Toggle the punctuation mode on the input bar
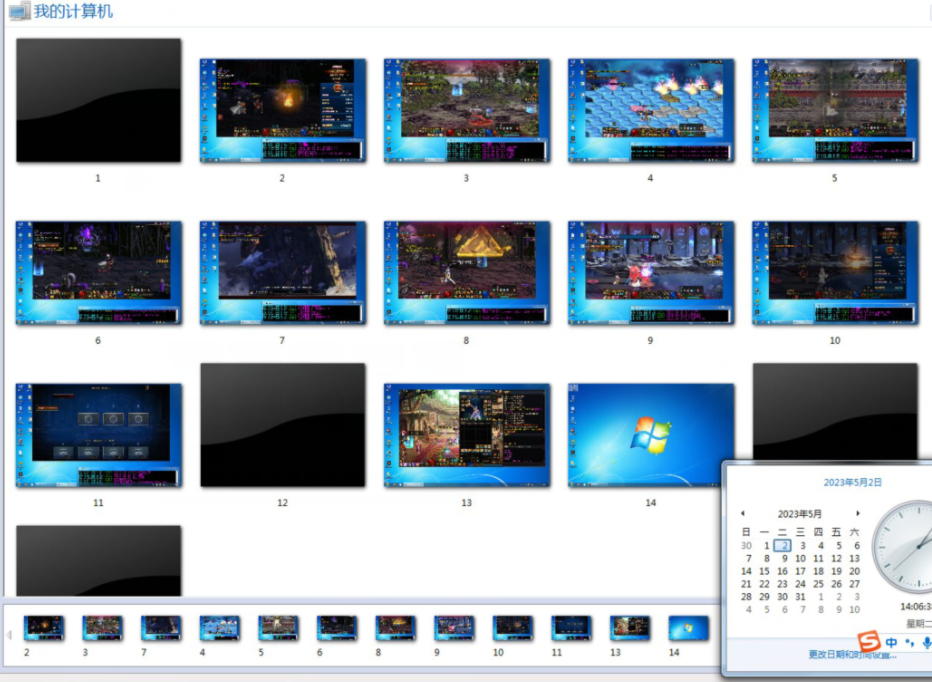The width and height of the screenshot is (932, 682). tap(909, 643)
